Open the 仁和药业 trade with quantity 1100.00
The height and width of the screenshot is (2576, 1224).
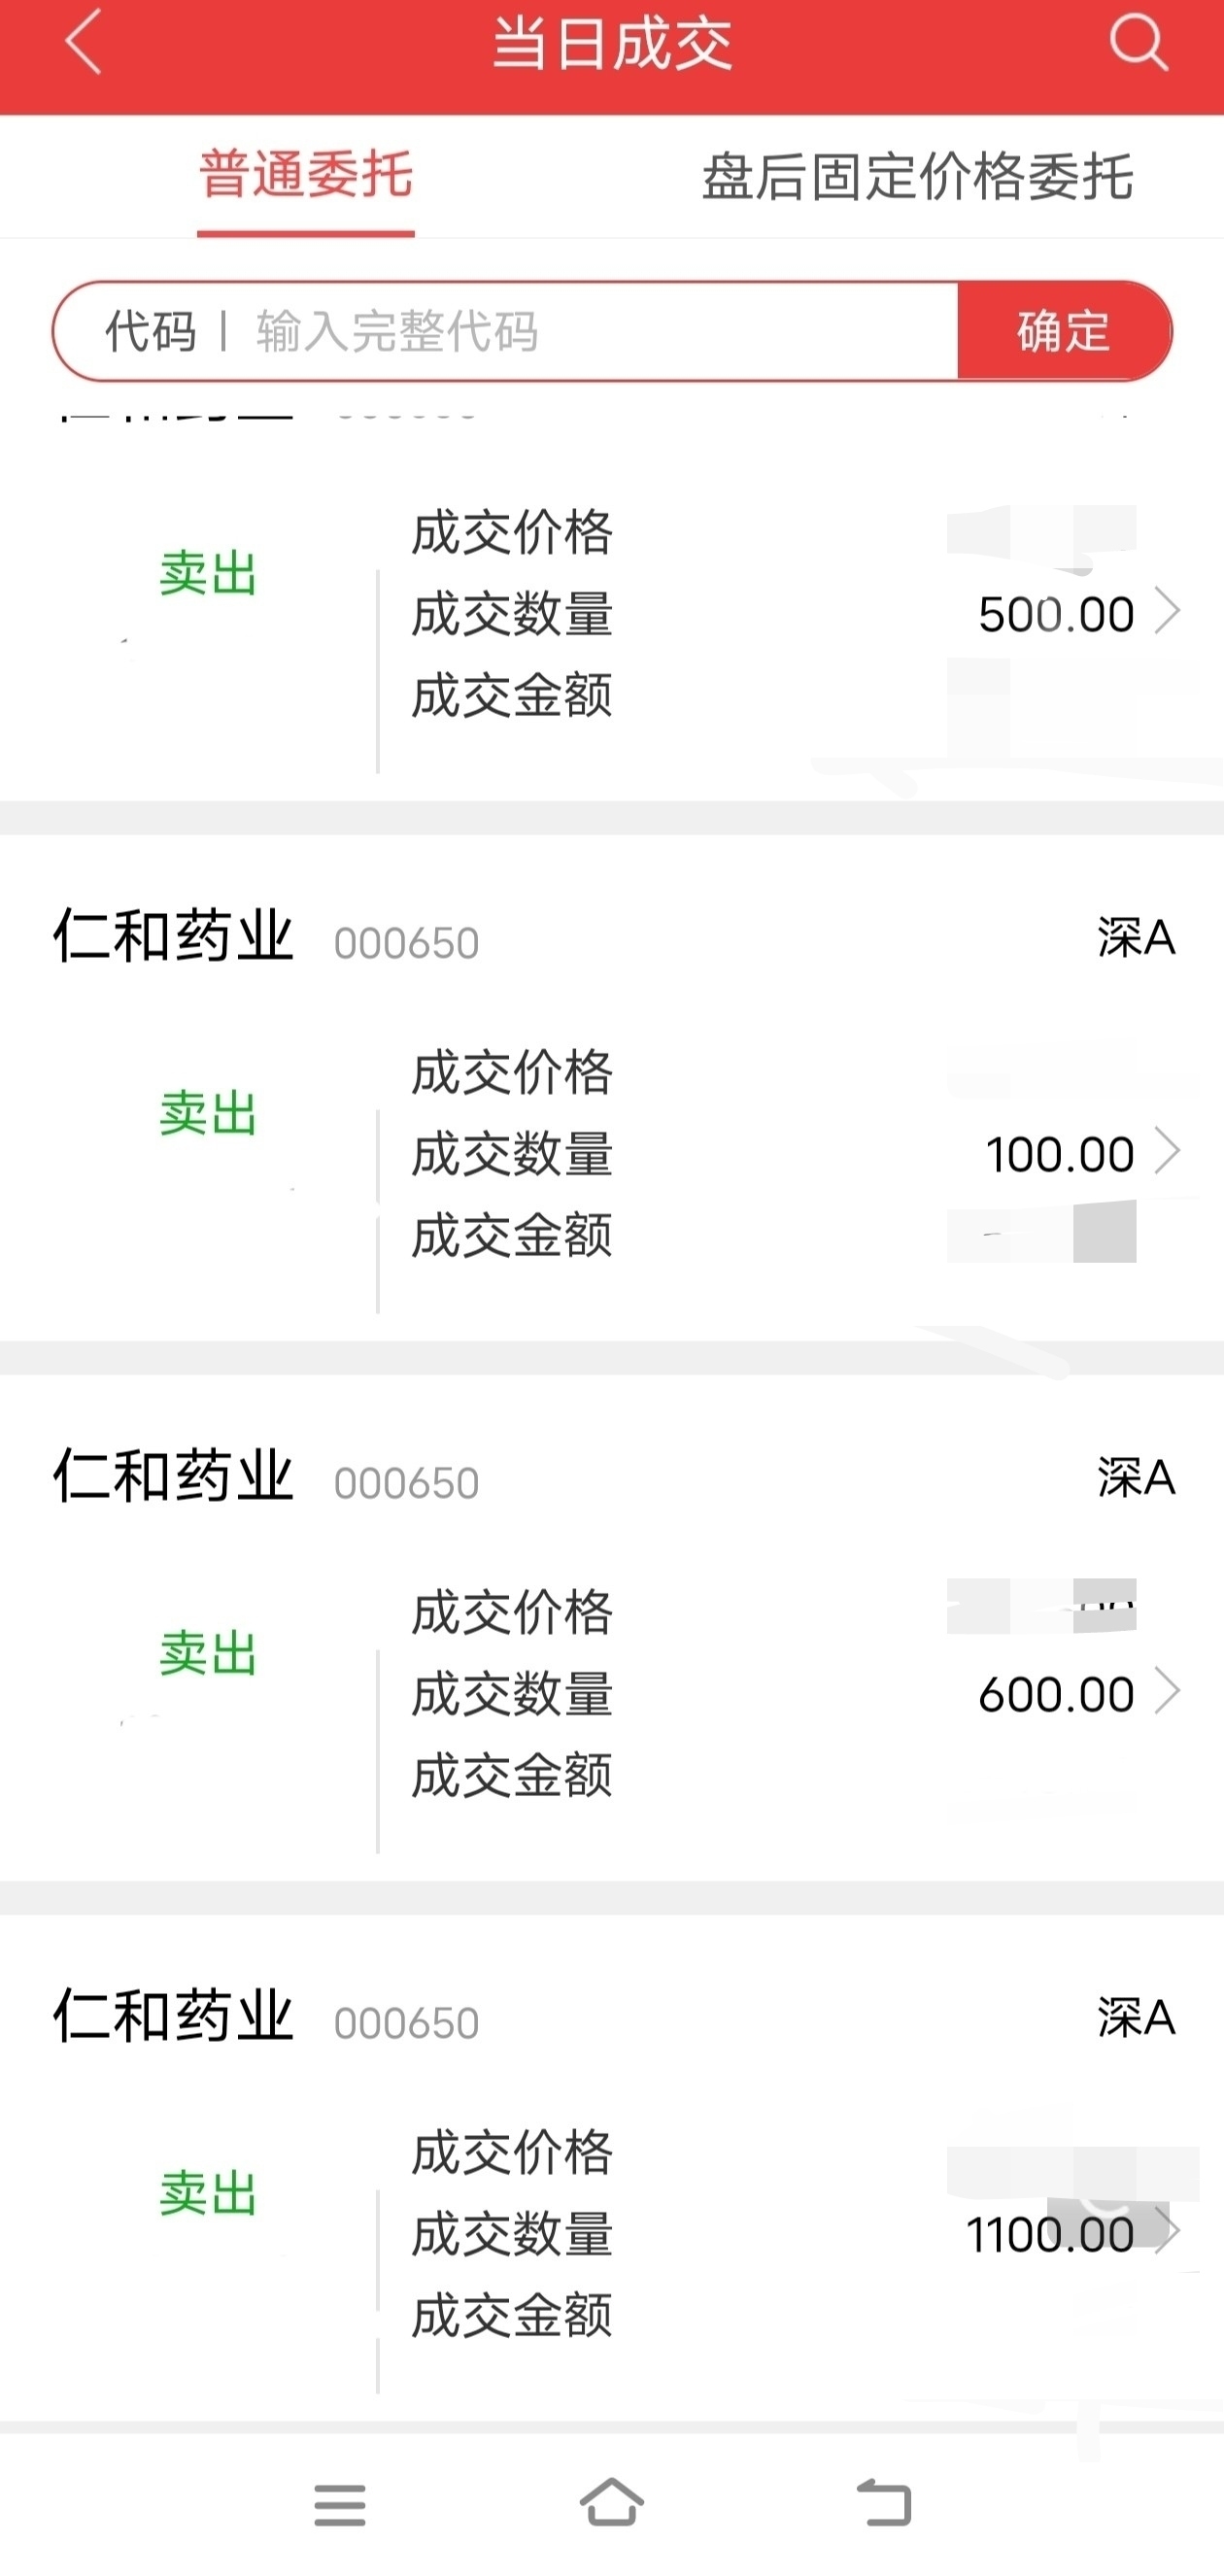[612, 2187]
